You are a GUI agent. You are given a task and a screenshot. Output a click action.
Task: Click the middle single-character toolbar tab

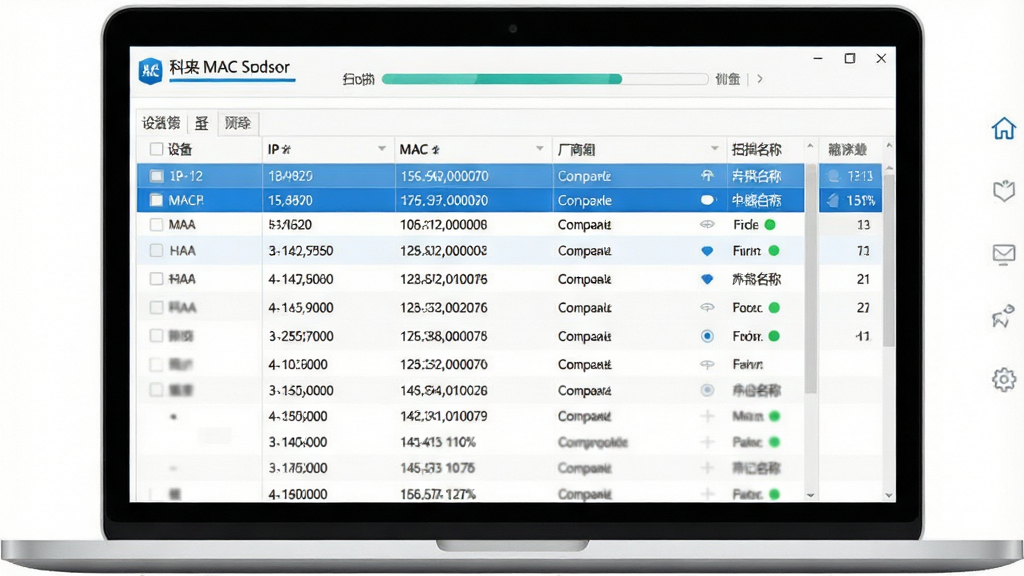pyautogui.click(x=202, y=123)
